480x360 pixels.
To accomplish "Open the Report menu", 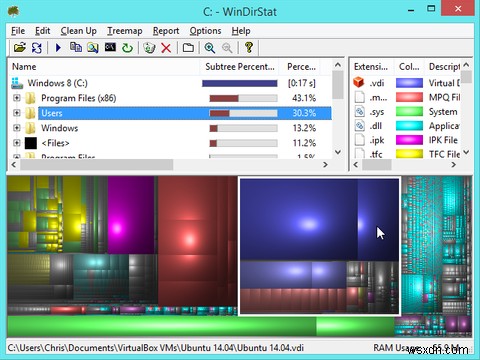I will coord(166,31).
